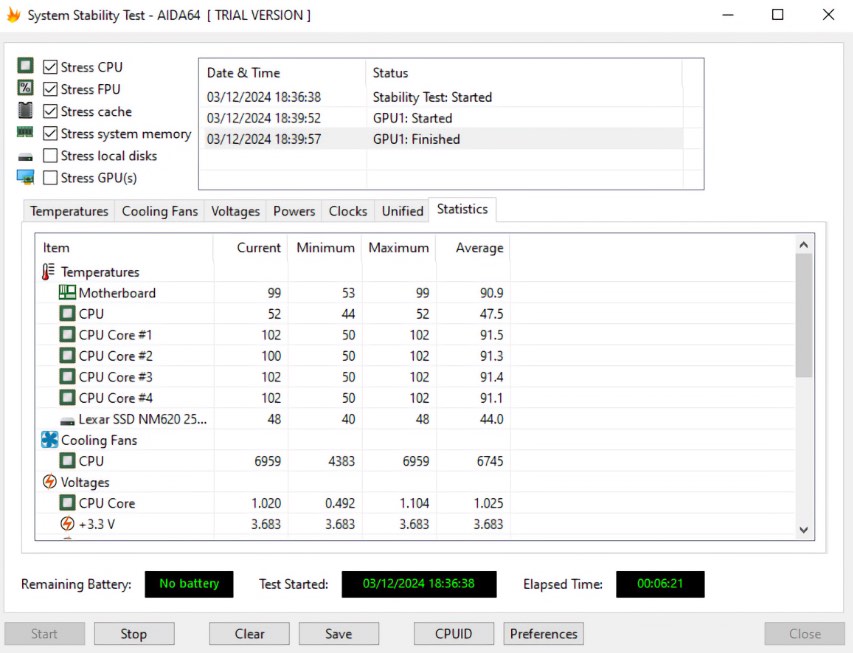Image resolution: width=853 pixels, height=653 pixels.
Task: Click the Voltages lightning icon
Action: point(50,482)
